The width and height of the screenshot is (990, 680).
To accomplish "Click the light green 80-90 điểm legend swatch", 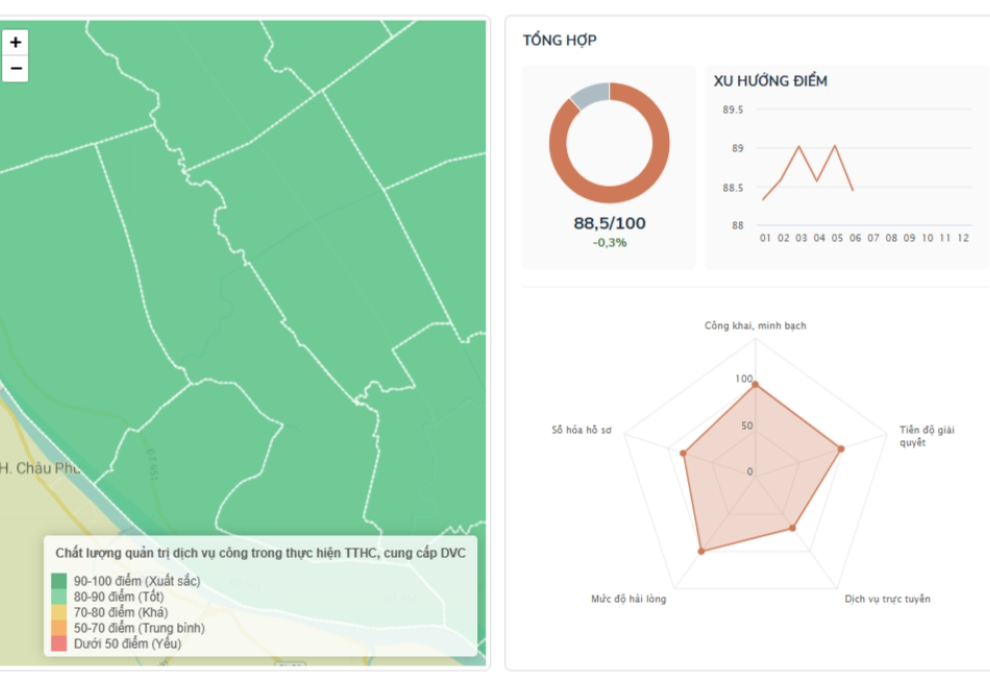I will [59, 597].
